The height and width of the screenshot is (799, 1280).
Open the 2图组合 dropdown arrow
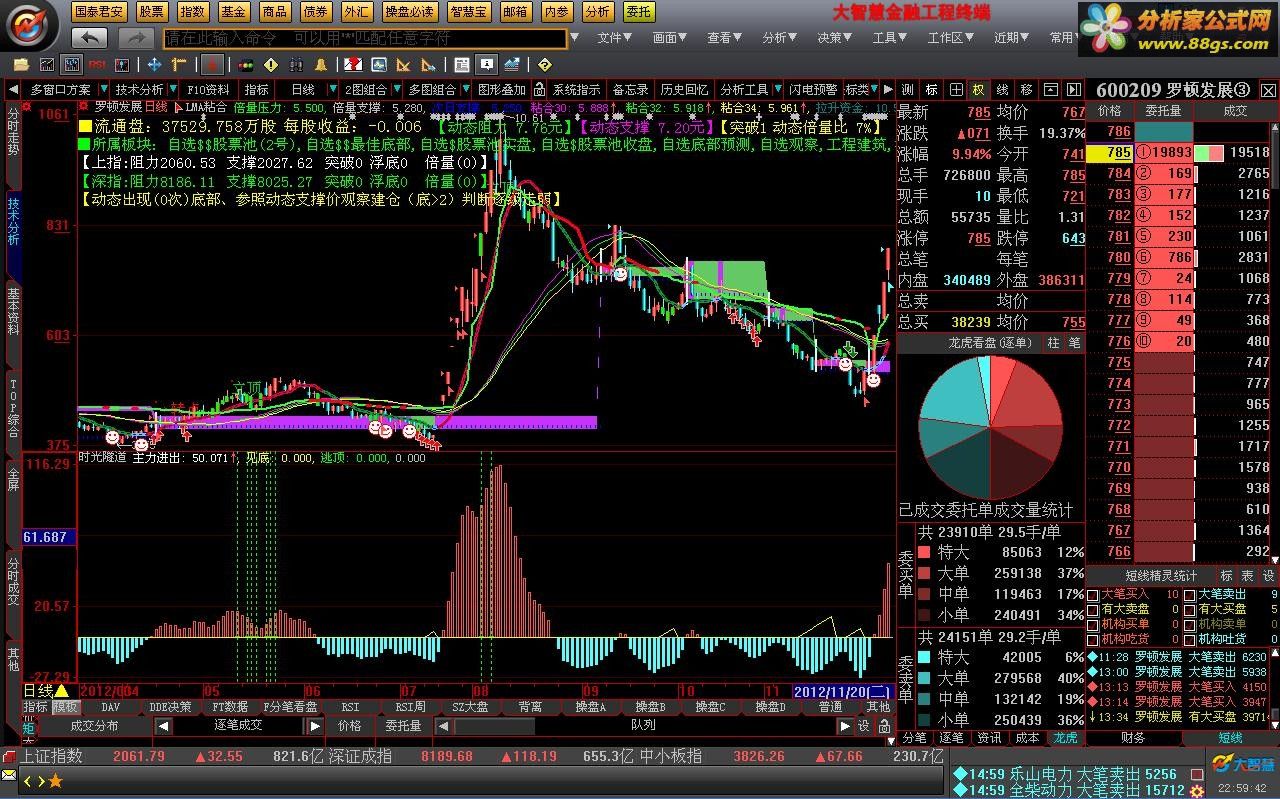coord(395,90)
